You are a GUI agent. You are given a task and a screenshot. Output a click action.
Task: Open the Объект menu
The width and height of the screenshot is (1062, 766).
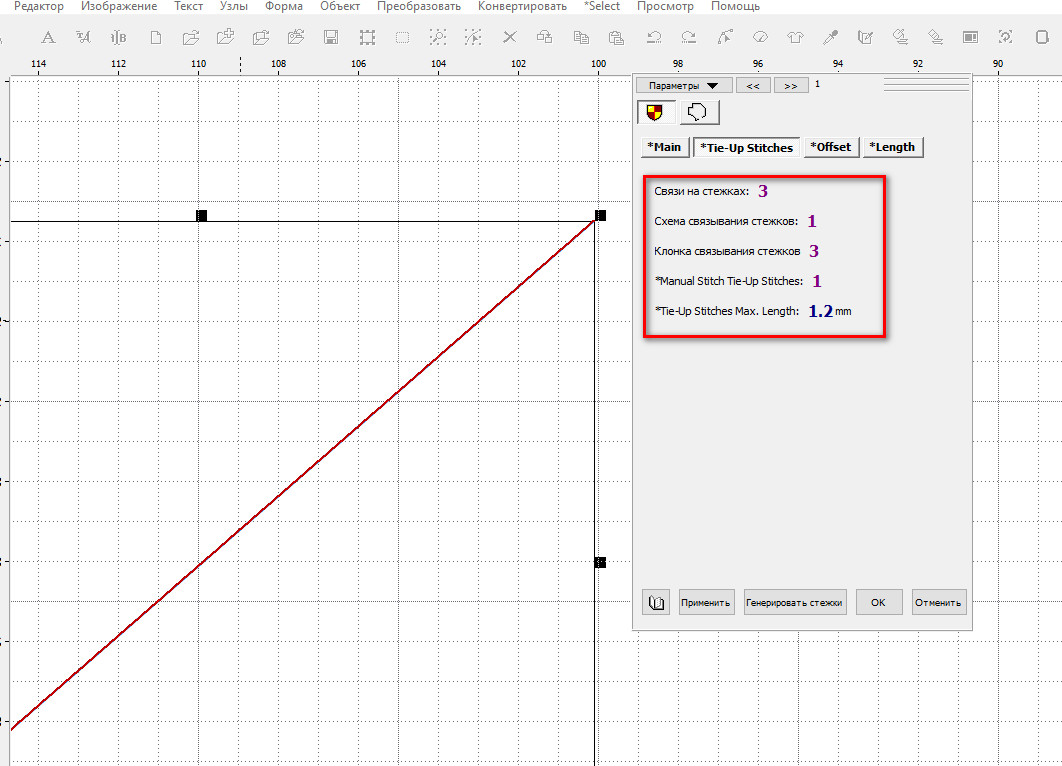[x=340, y=6]
